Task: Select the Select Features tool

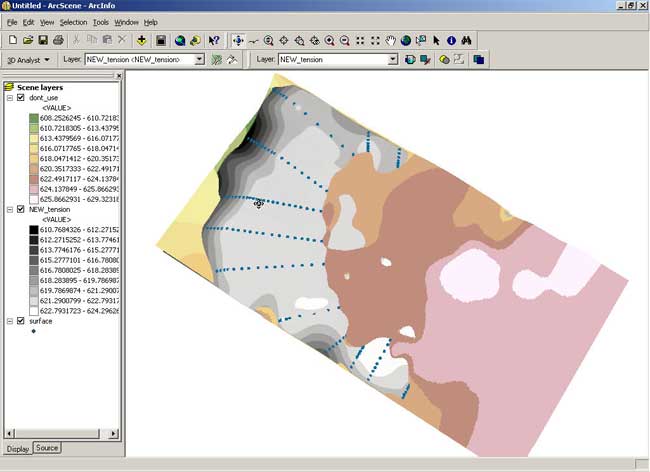Action: point(421,40)
